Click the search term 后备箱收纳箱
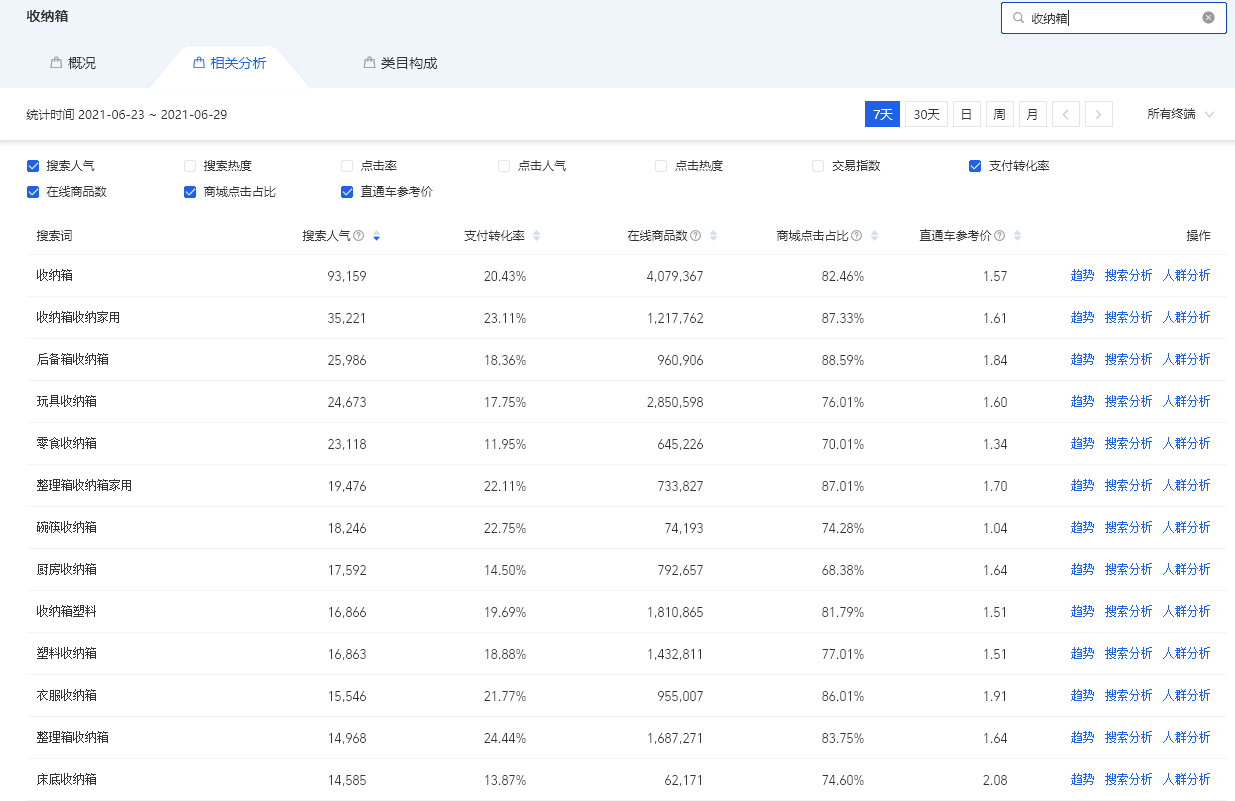Viewport: 1235px width, 801px height. (72, 360)
